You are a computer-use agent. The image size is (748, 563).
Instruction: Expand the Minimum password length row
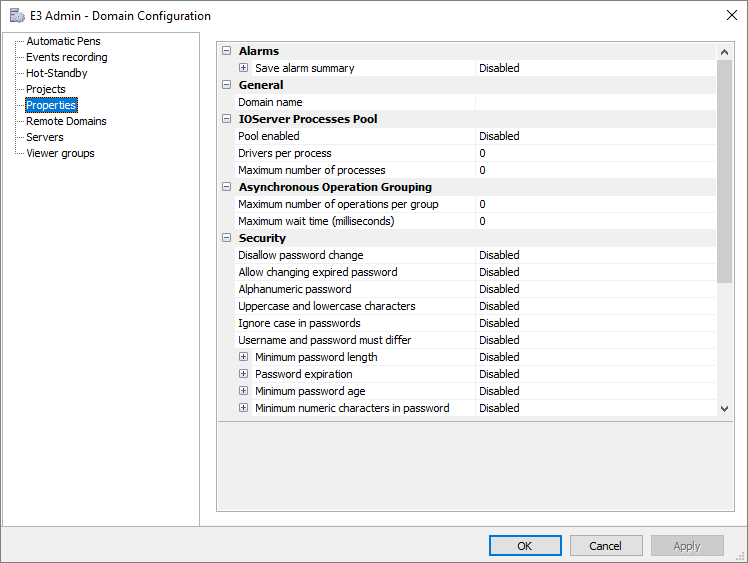pyautogui.click(x=243, y=356)
